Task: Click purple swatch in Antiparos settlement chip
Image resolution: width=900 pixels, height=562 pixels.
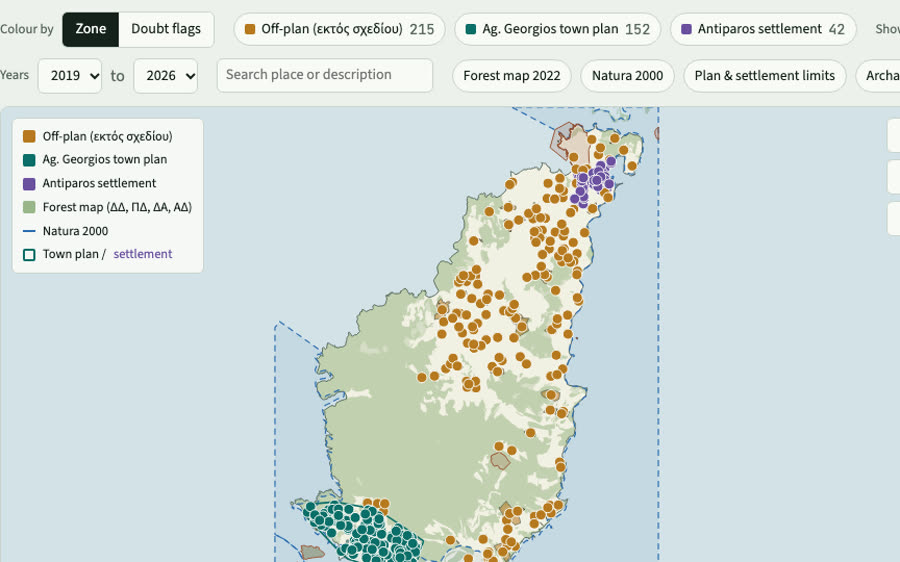Action: 686,29
